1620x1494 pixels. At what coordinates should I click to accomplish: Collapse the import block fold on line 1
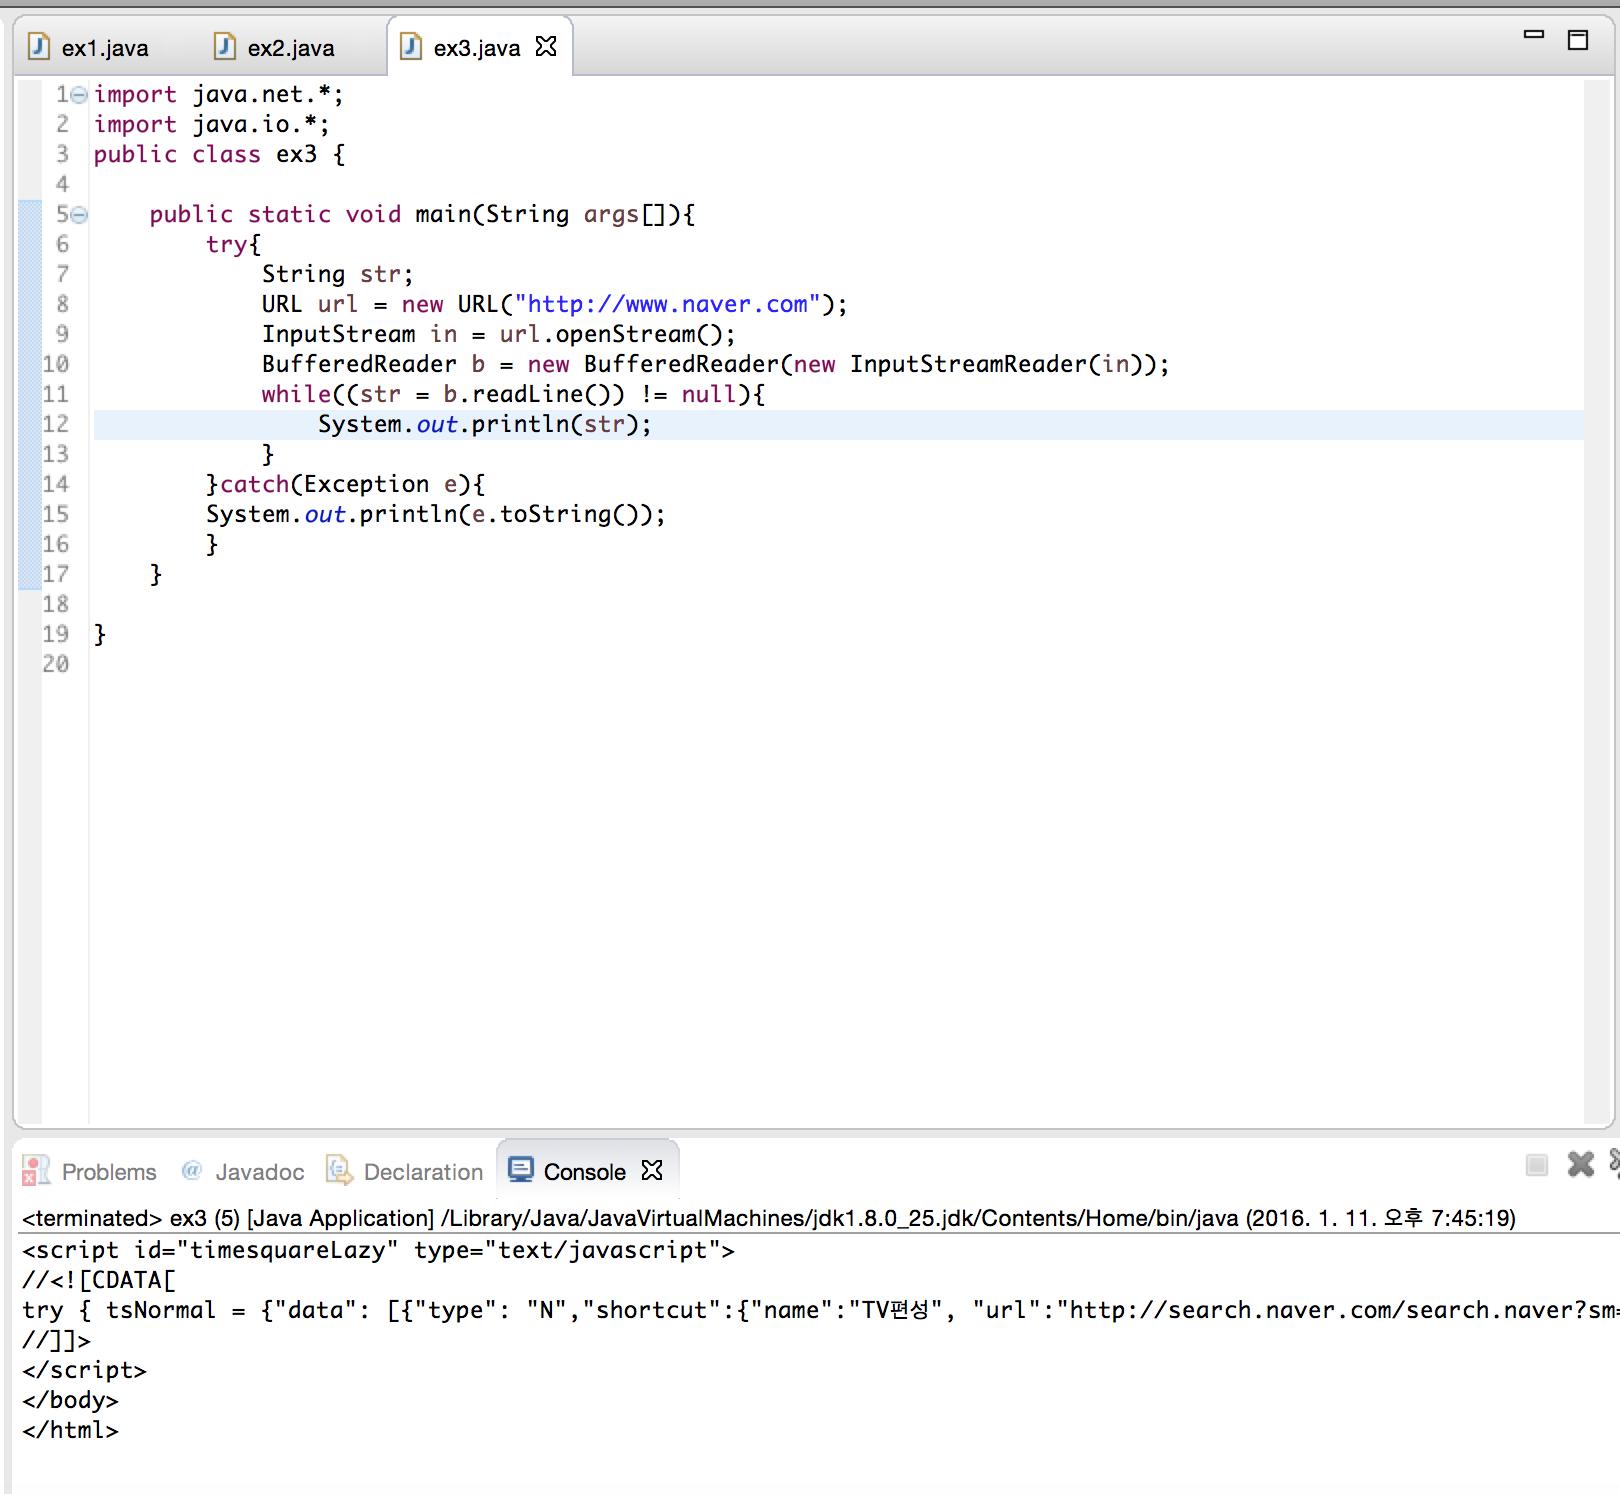(x=79, y=95)
